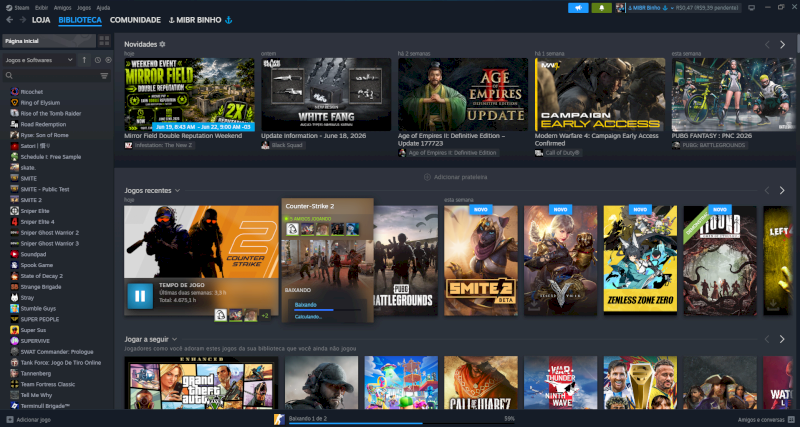Image resolution: width=800 pixels, height=427 pixels.
Task: Click the recent activity clock filter
Action: (97, 60)
